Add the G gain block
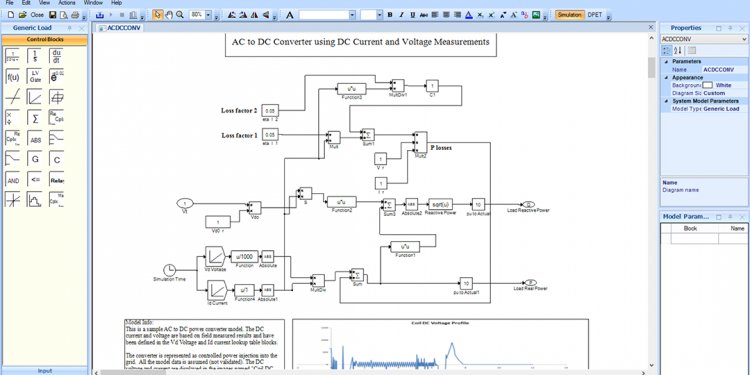This screenshot has height=375, width=750. coord(34,159)
